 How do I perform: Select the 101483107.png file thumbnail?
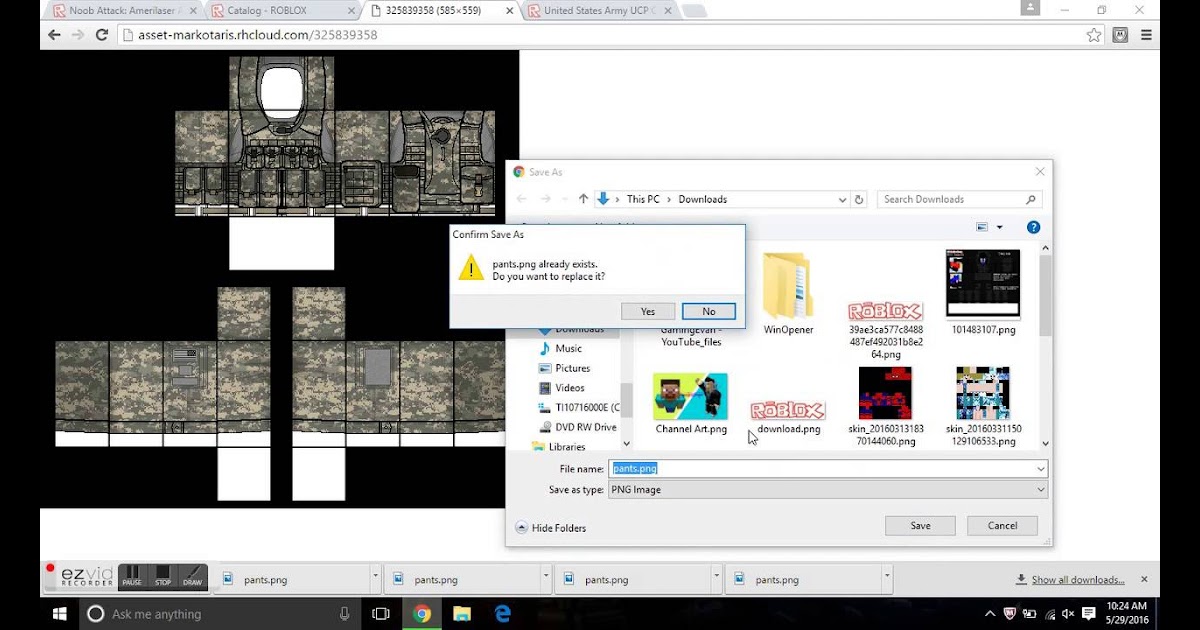pyautogui.click(x=983, y=292)
